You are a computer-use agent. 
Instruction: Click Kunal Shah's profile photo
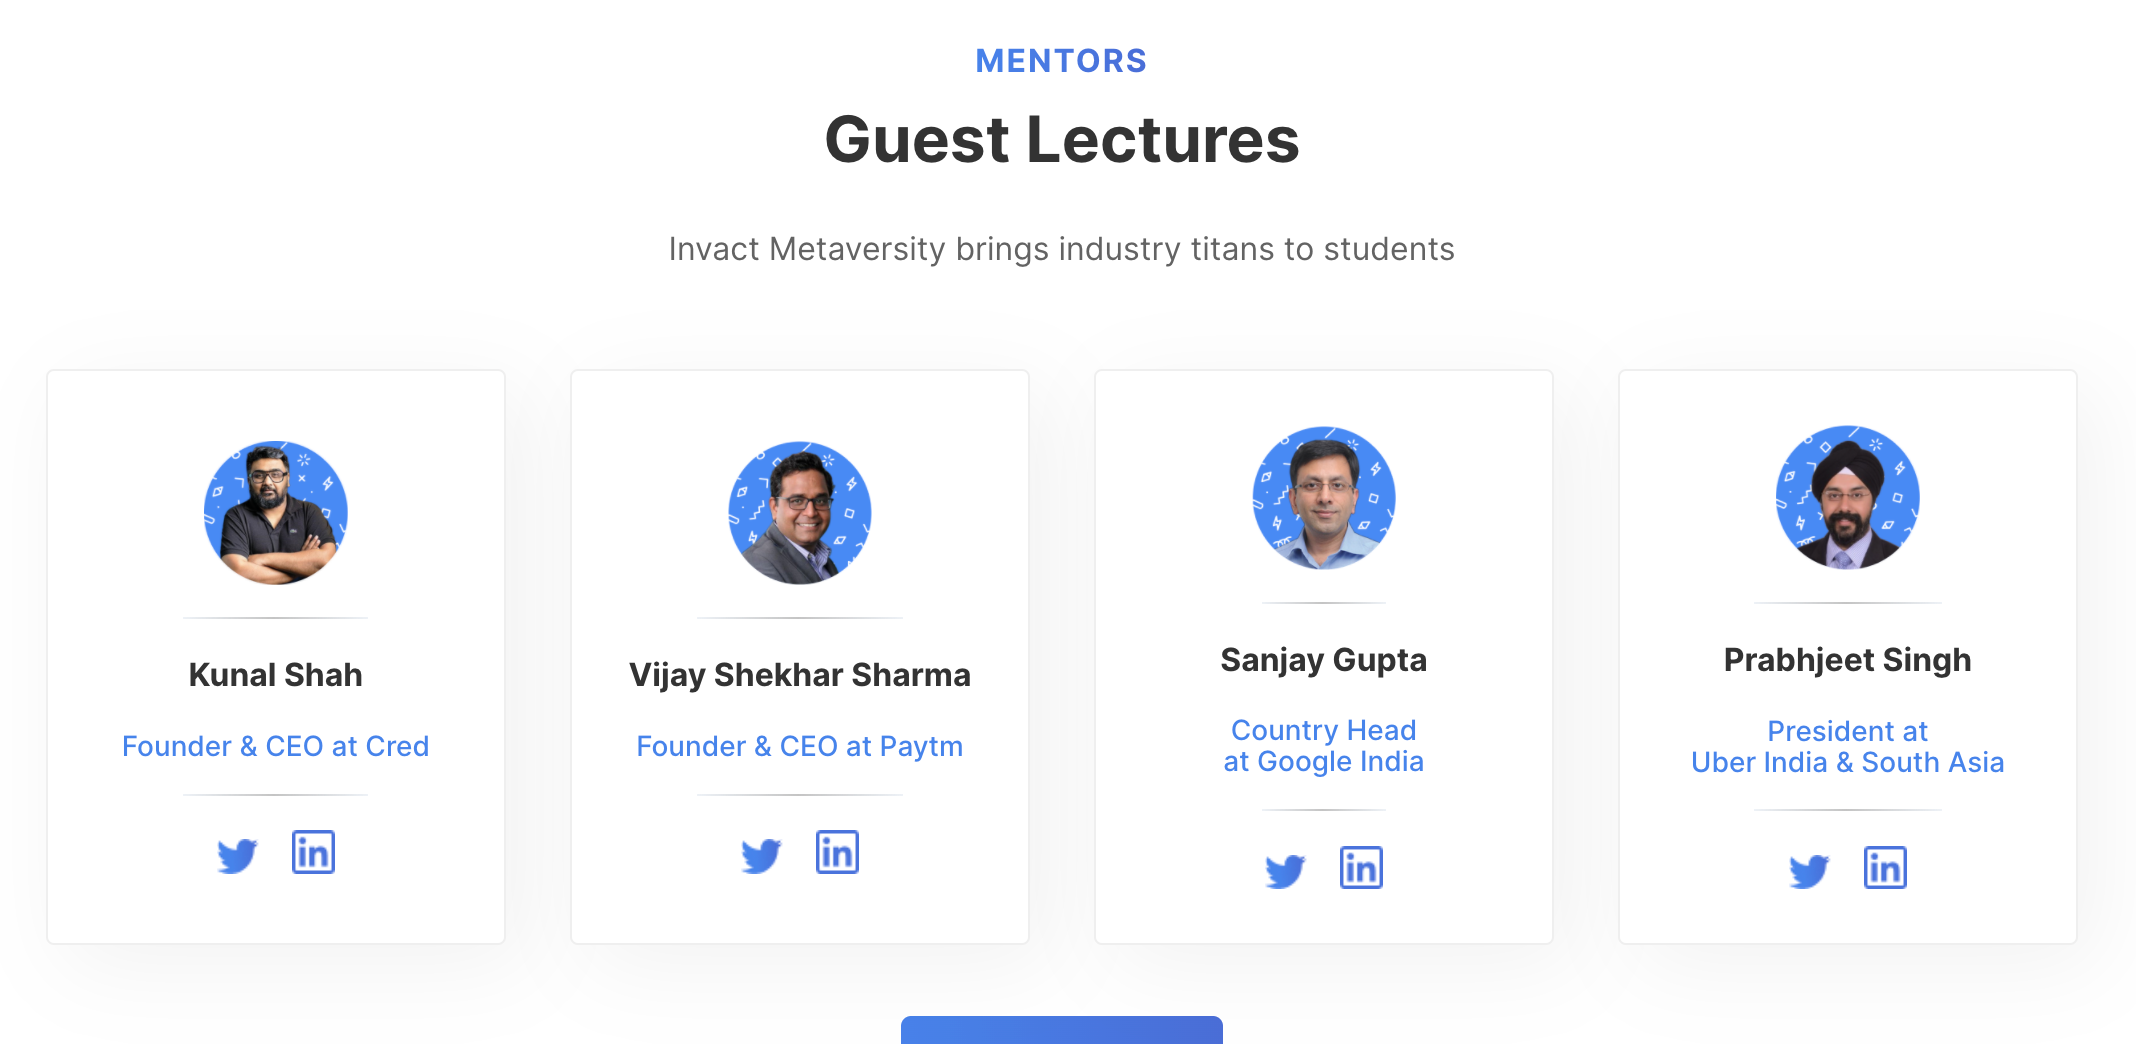(x=276, y=512)
